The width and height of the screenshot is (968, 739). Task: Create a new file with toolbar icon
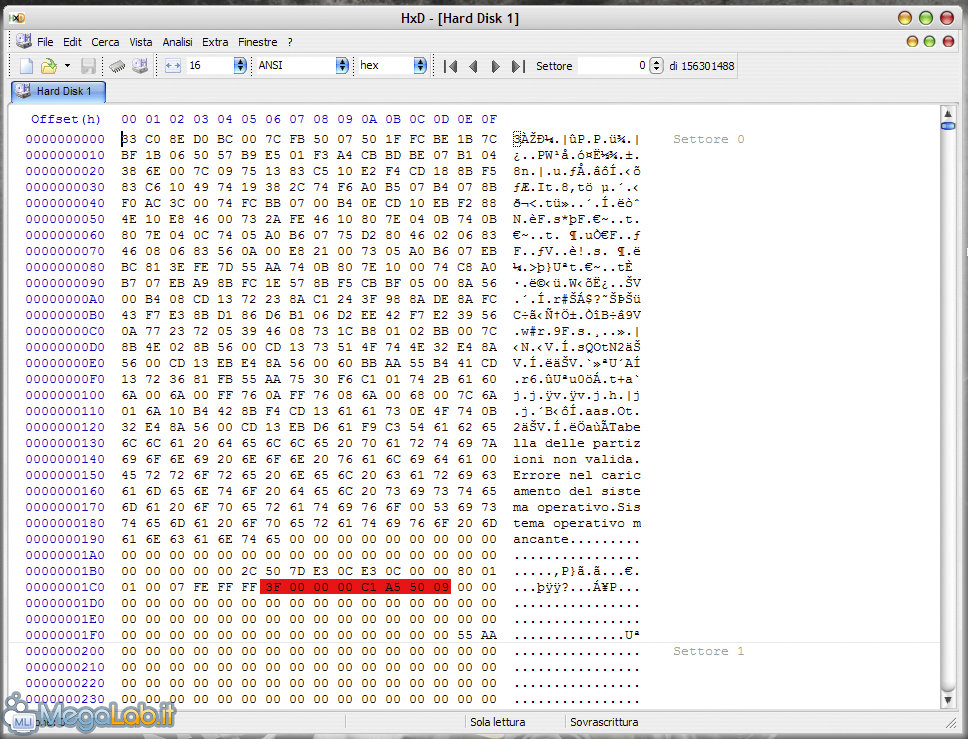(27, 65)
